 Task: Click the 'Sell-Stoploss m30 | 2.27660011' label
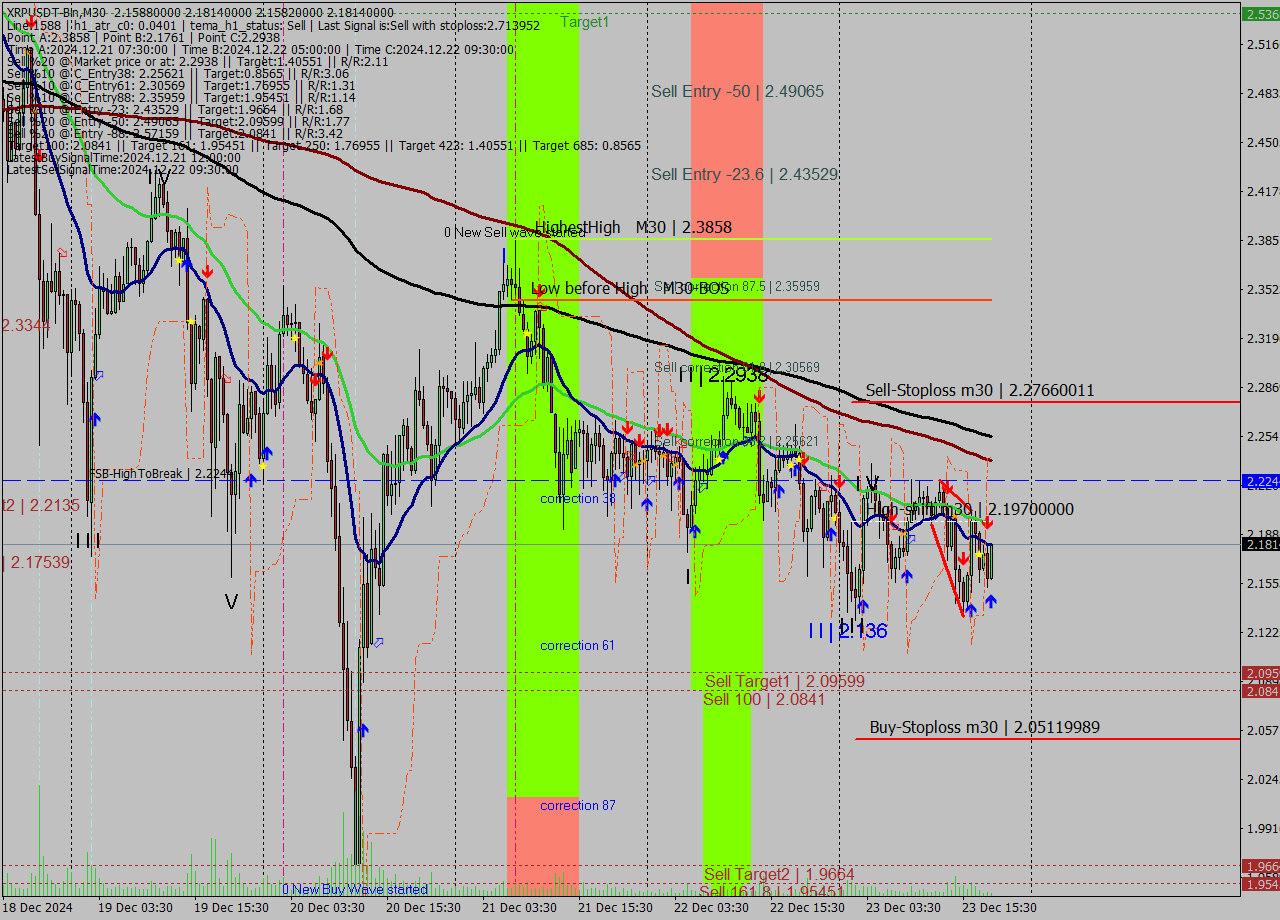[x=980, y=391]
